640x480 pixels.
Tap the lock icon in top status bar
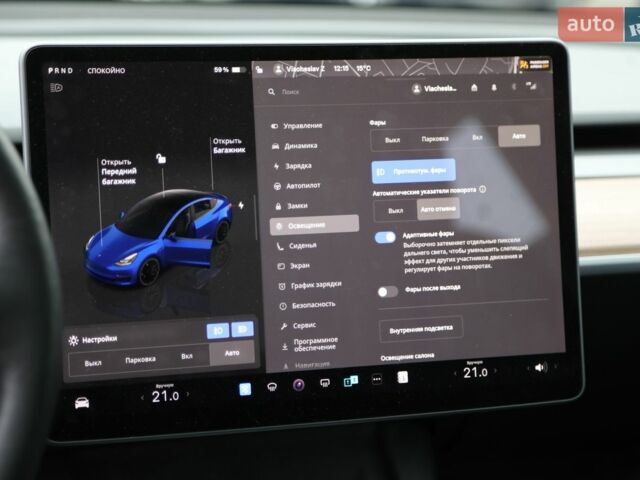(259, 70)
